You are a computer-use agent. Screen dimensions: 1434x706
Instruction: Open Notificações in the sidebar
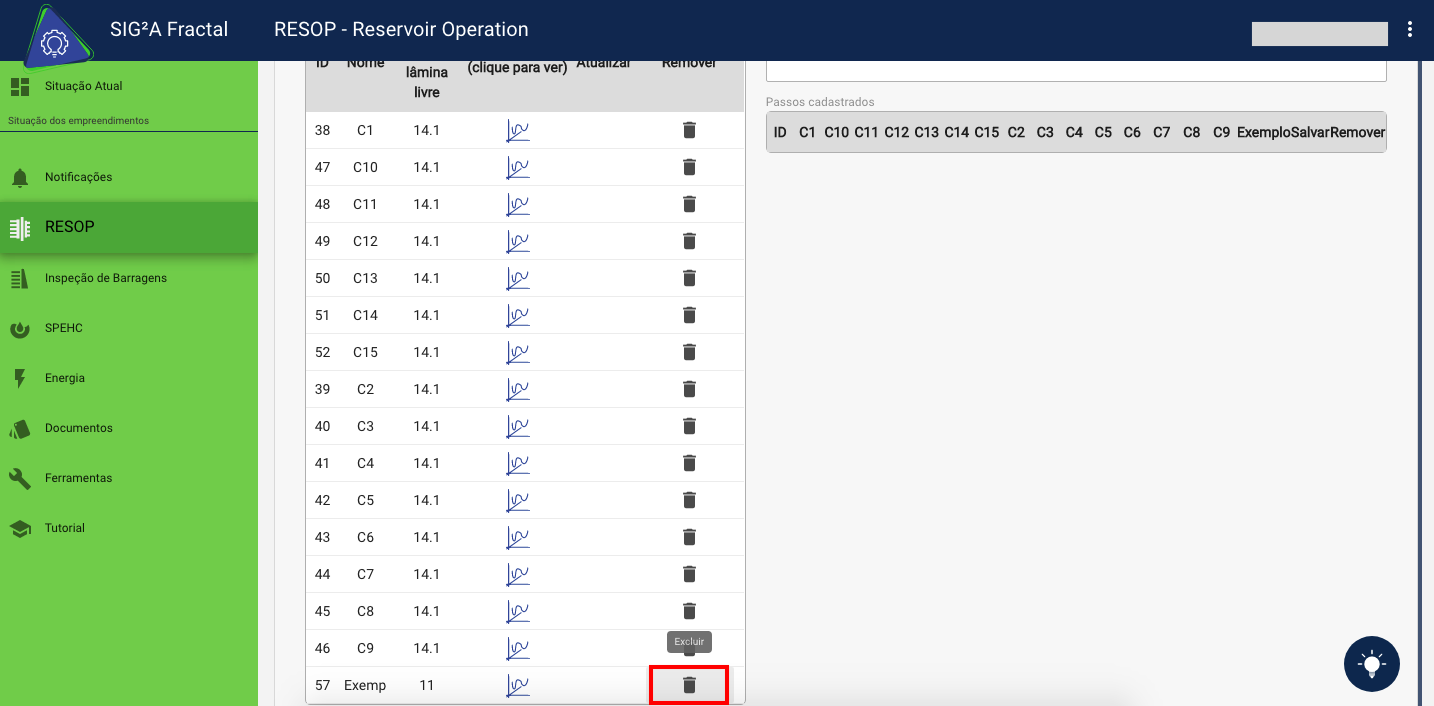click(x=78, y=177)
